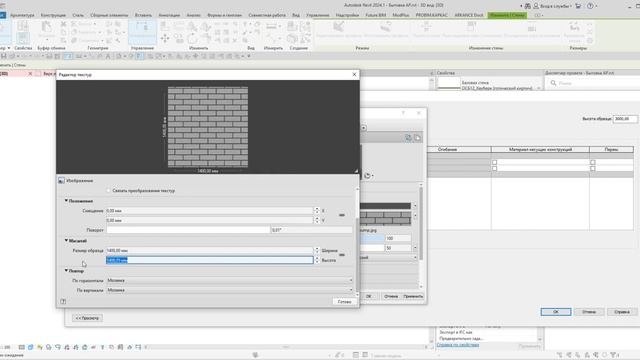Click the shopping cart icon in title bar

(x=578, y=6)
